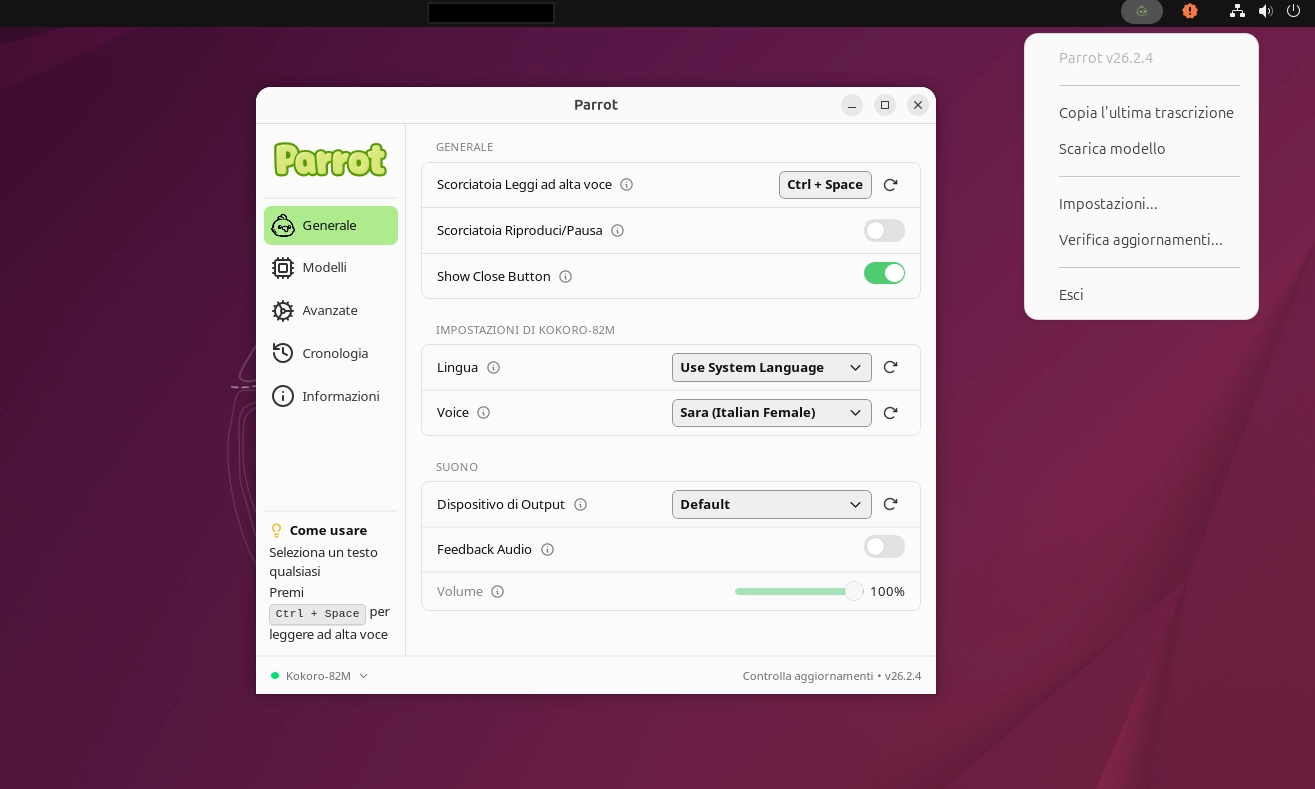Image resolution: width=1315 pixels, height=789 pixels.
Task: Turn on Feedback Audio
Action: click(884, 546)
